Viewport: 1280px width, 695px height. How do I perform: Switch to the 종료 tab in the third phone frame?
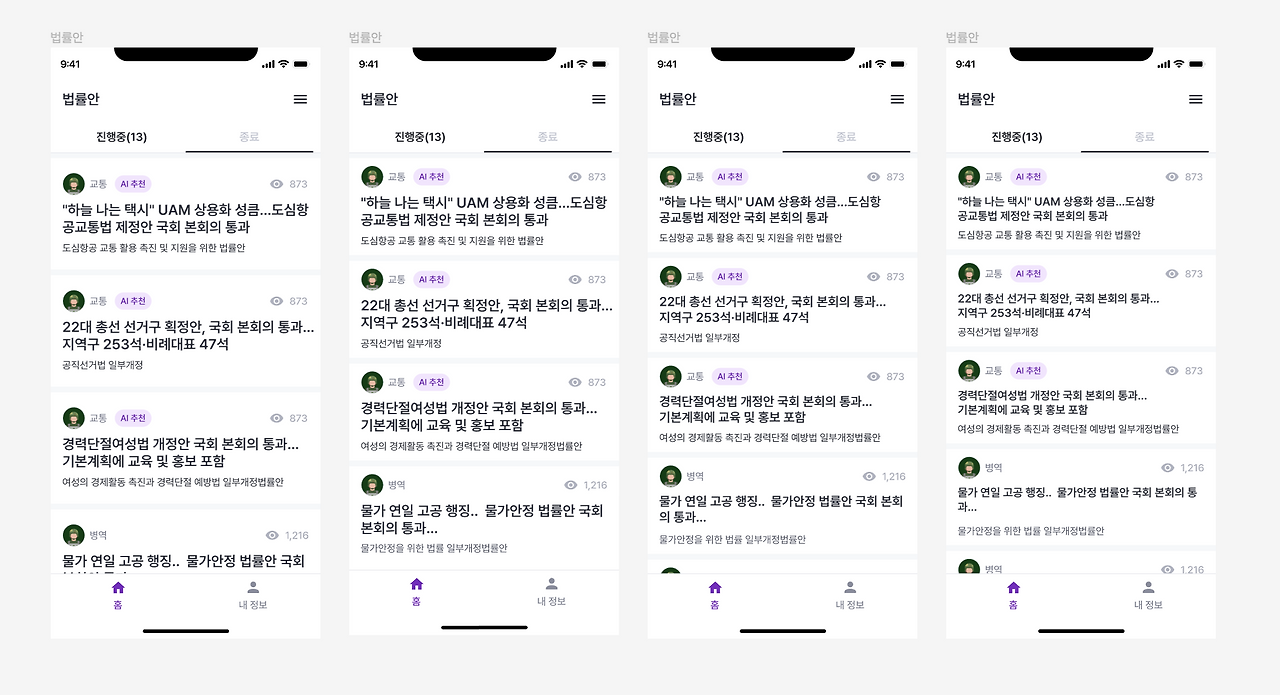(846, 137)
